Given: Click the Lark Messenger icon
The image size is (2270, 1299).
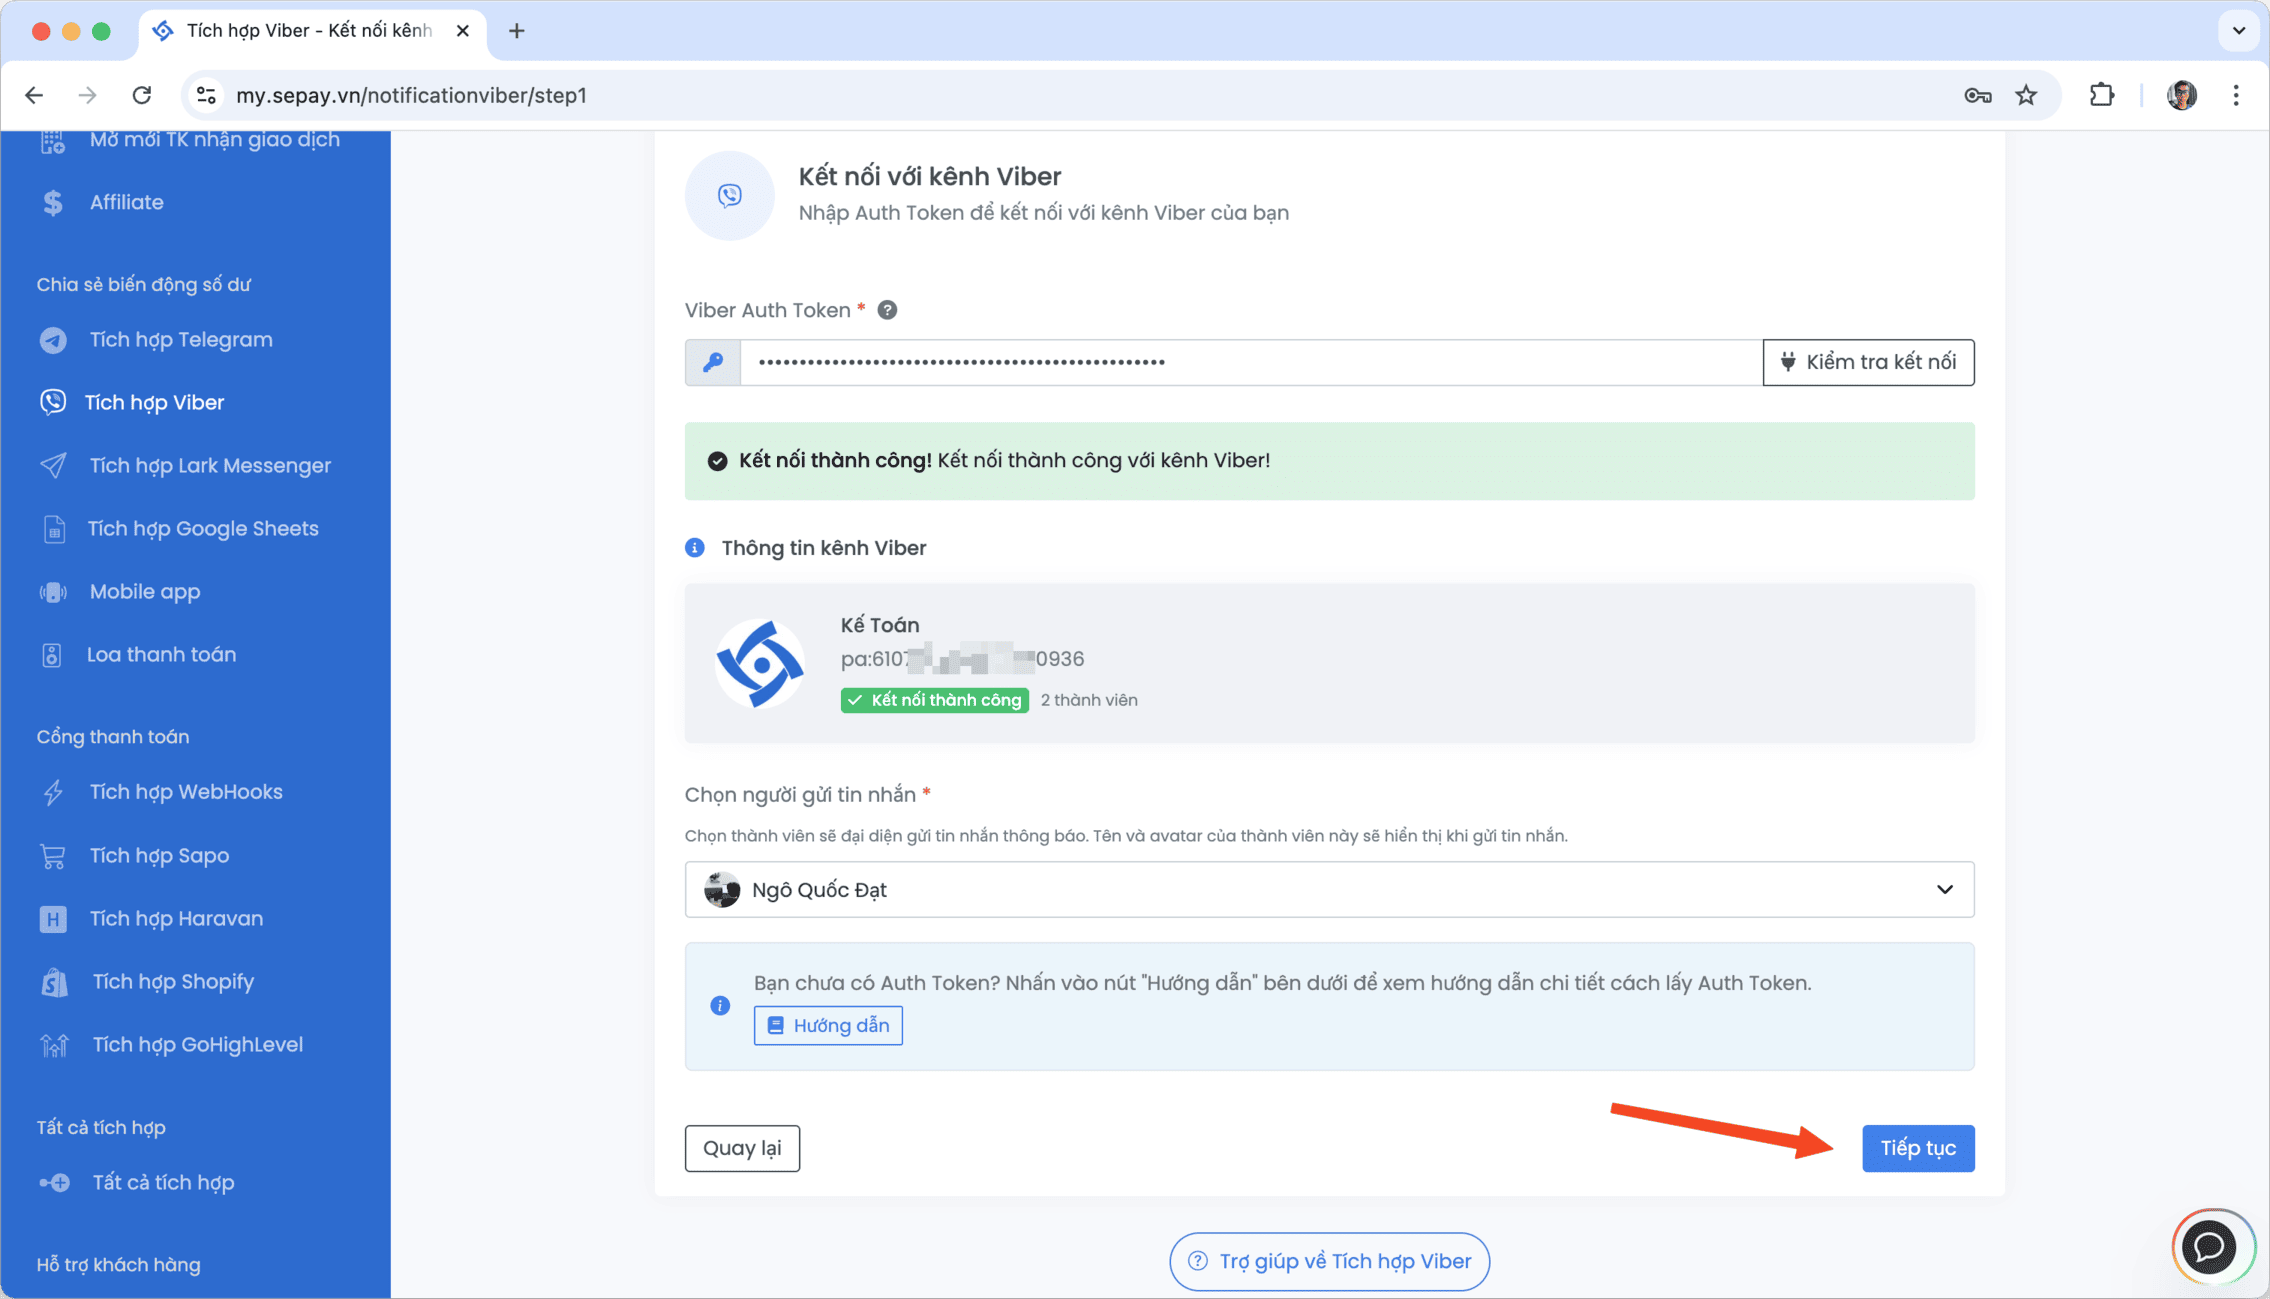Looking at the screenshot, I should click(x=53, y=466).
